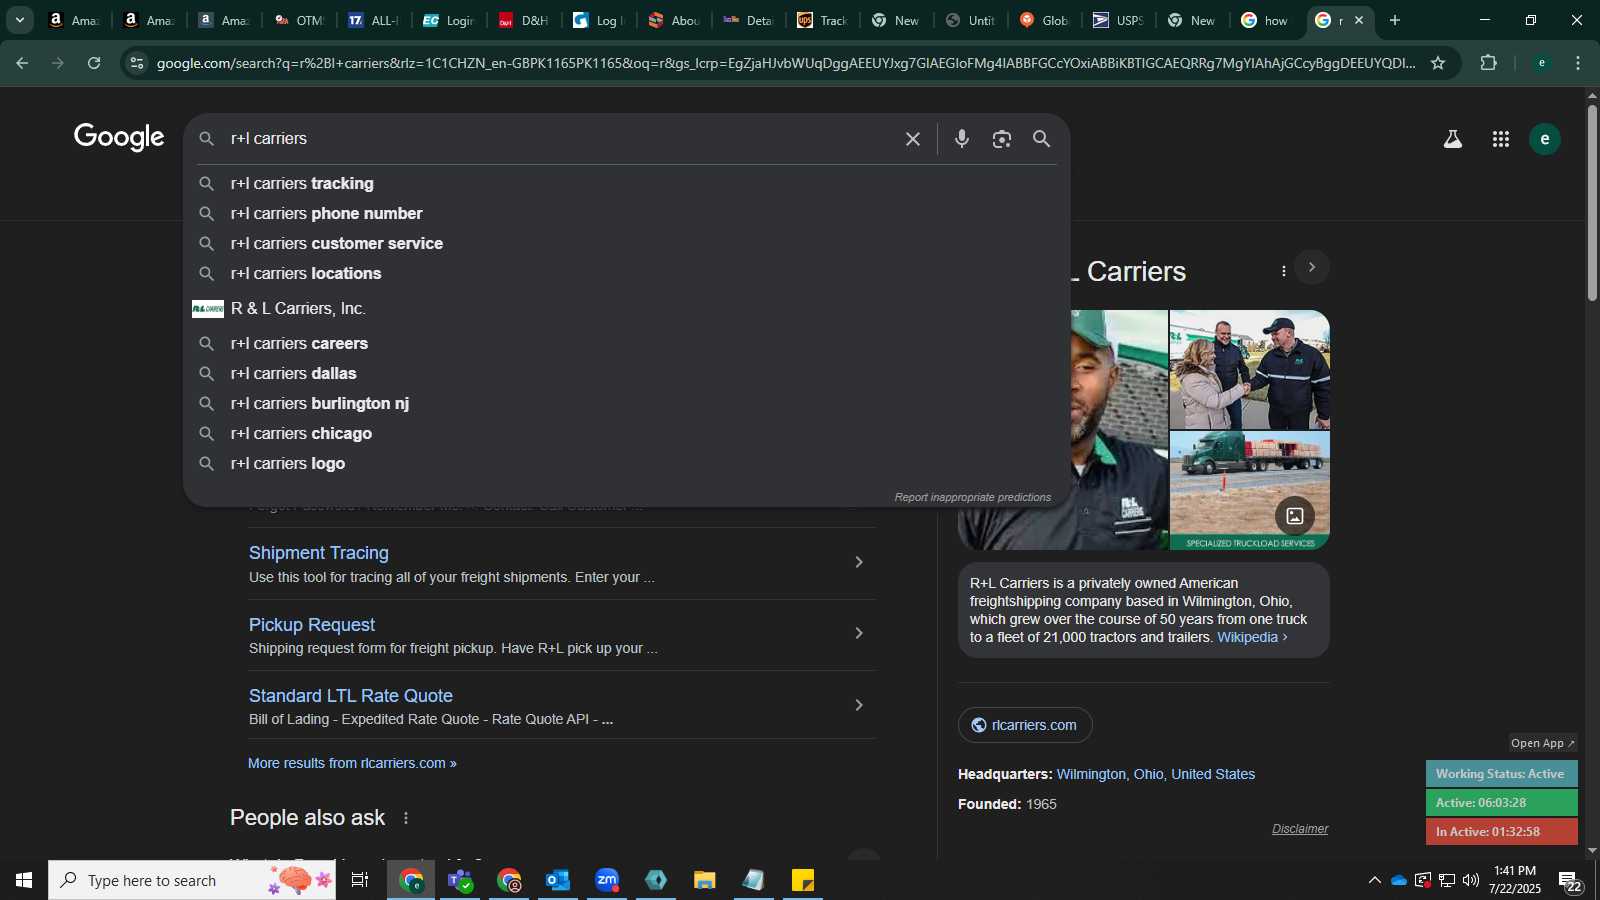Open Zoom from taskbar
The image size is (1600, 900).
tap(607, 880)
